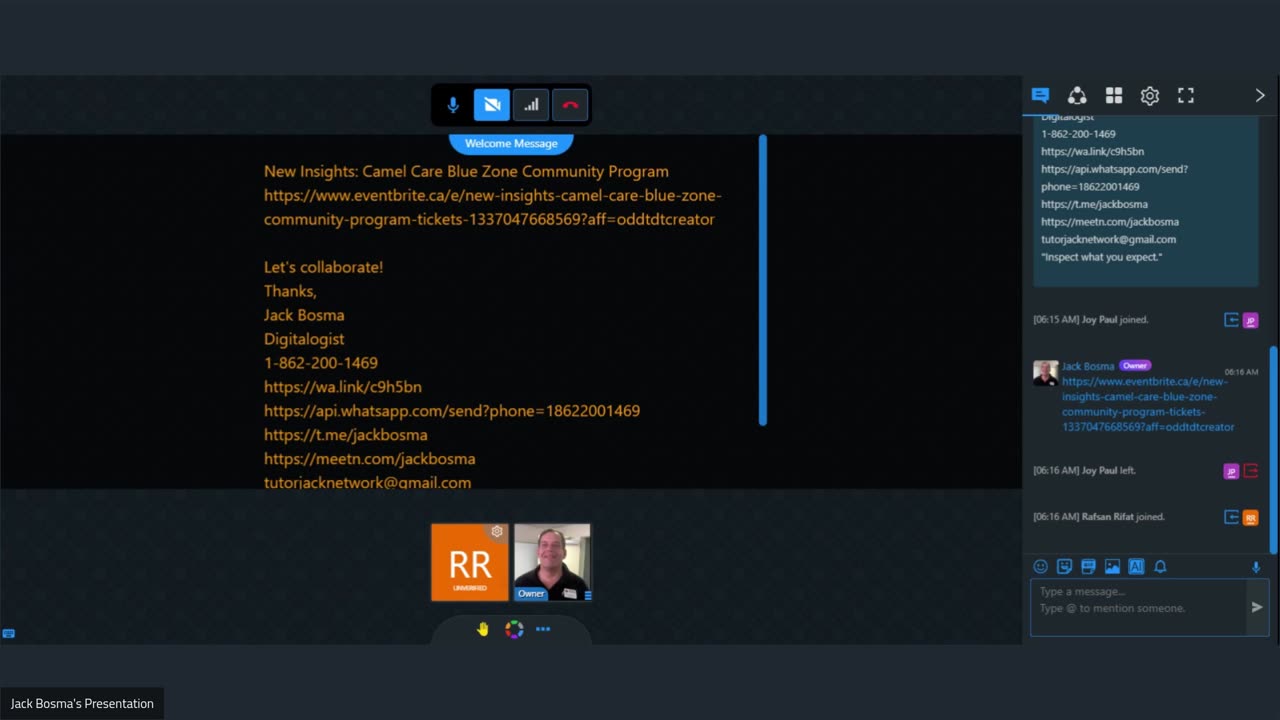
Task: Click the Rafsan Rifat joined message
Action: tap(1099, 517)
